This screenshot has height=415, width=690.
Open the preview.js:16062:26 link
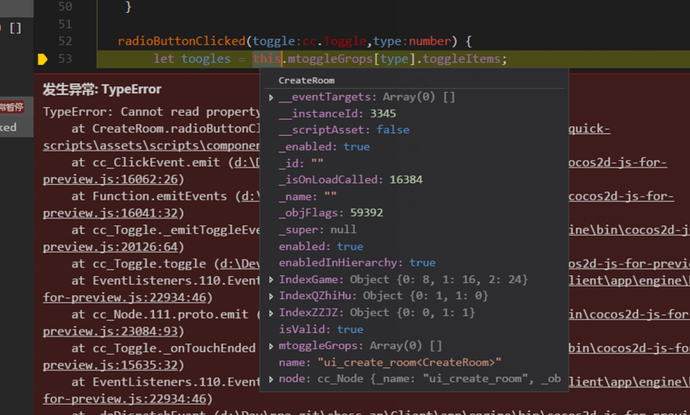(110, 179)
